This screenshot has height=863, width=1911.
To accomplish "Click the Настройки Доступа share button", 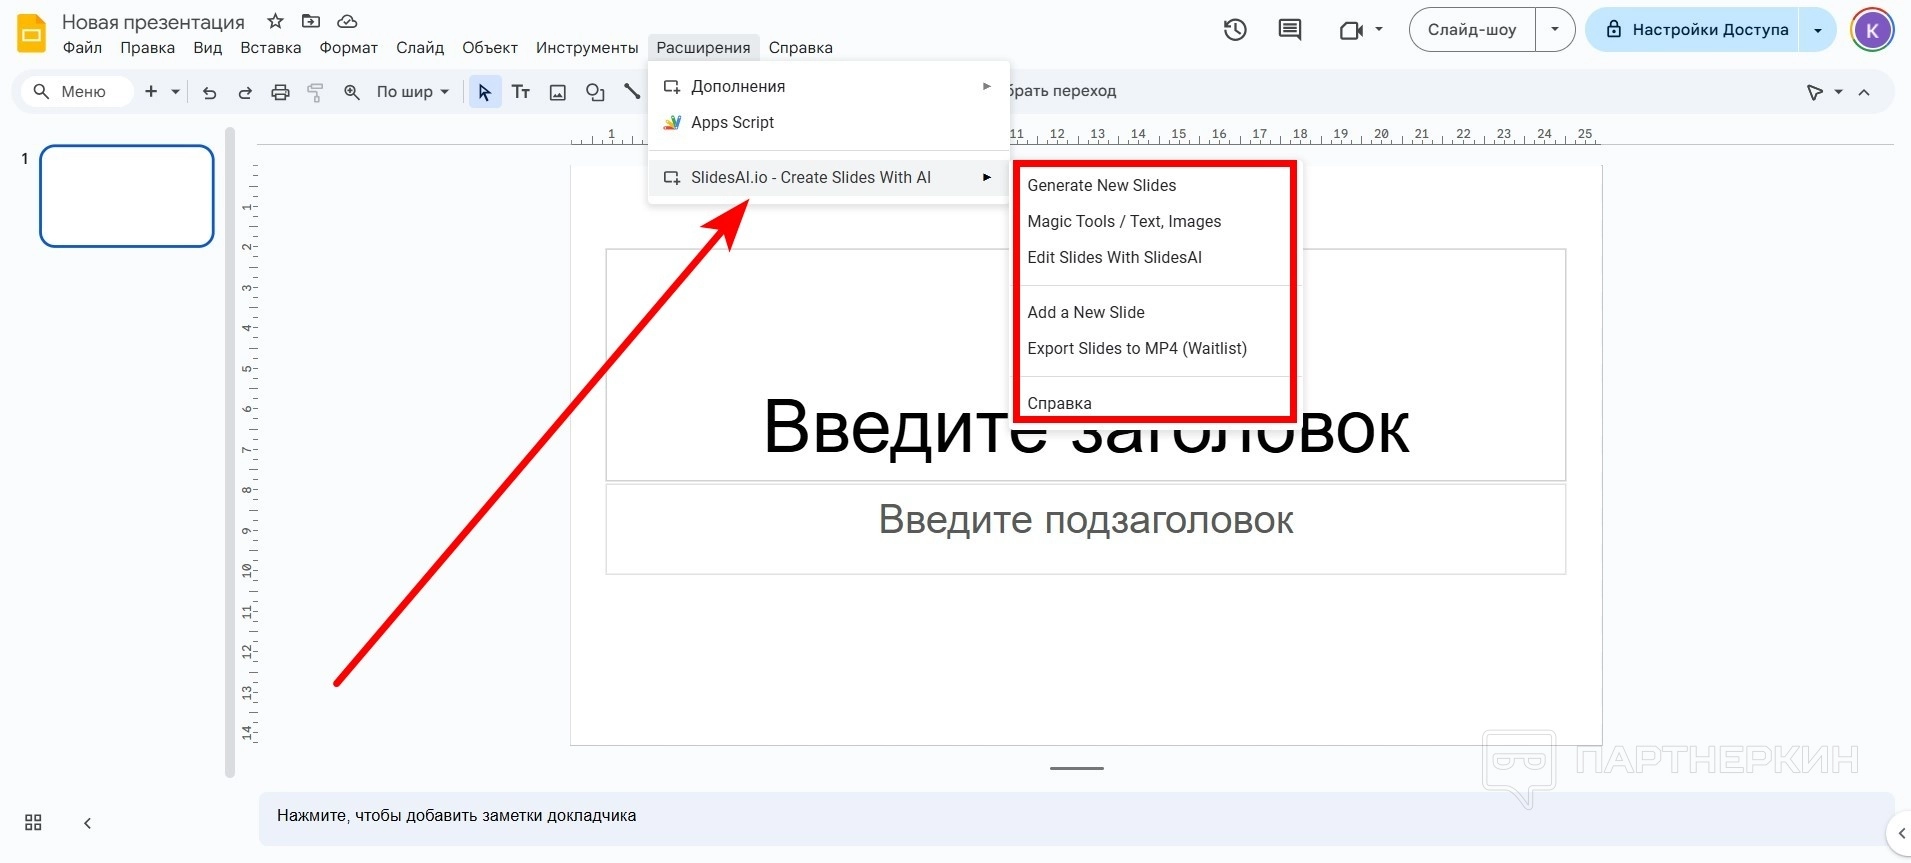I will tap(1697, 30).
